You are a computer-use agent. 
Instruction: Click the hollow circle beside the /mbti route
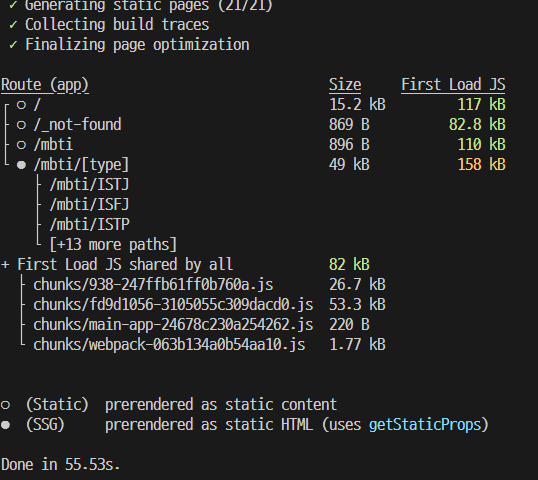(21, 145)
